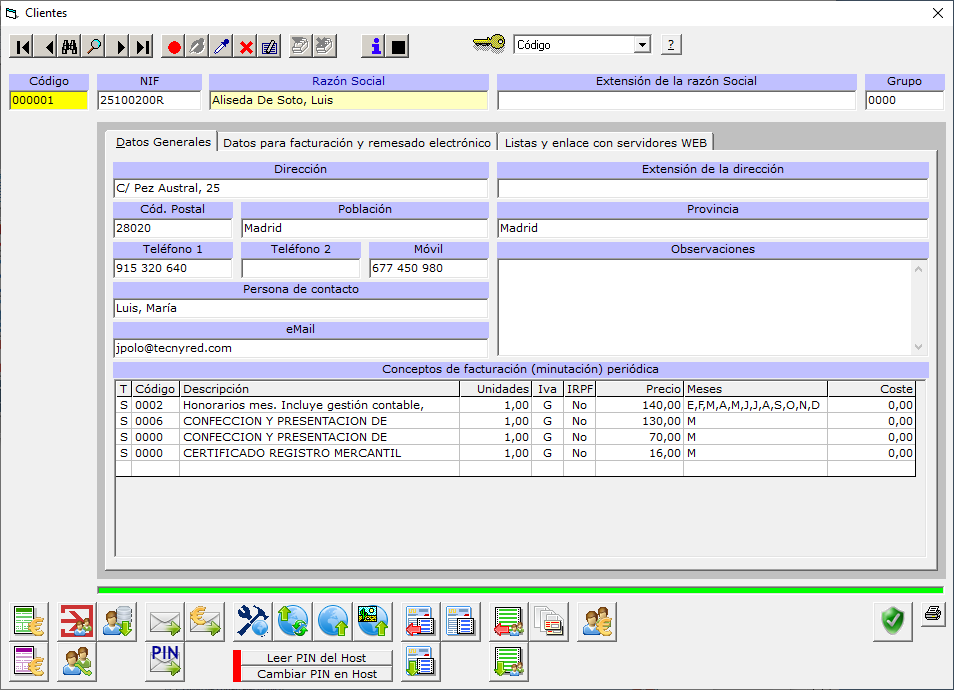Switch to Datos Generales tab
Viewport: 954px width, 690px height.
[163, 142]
